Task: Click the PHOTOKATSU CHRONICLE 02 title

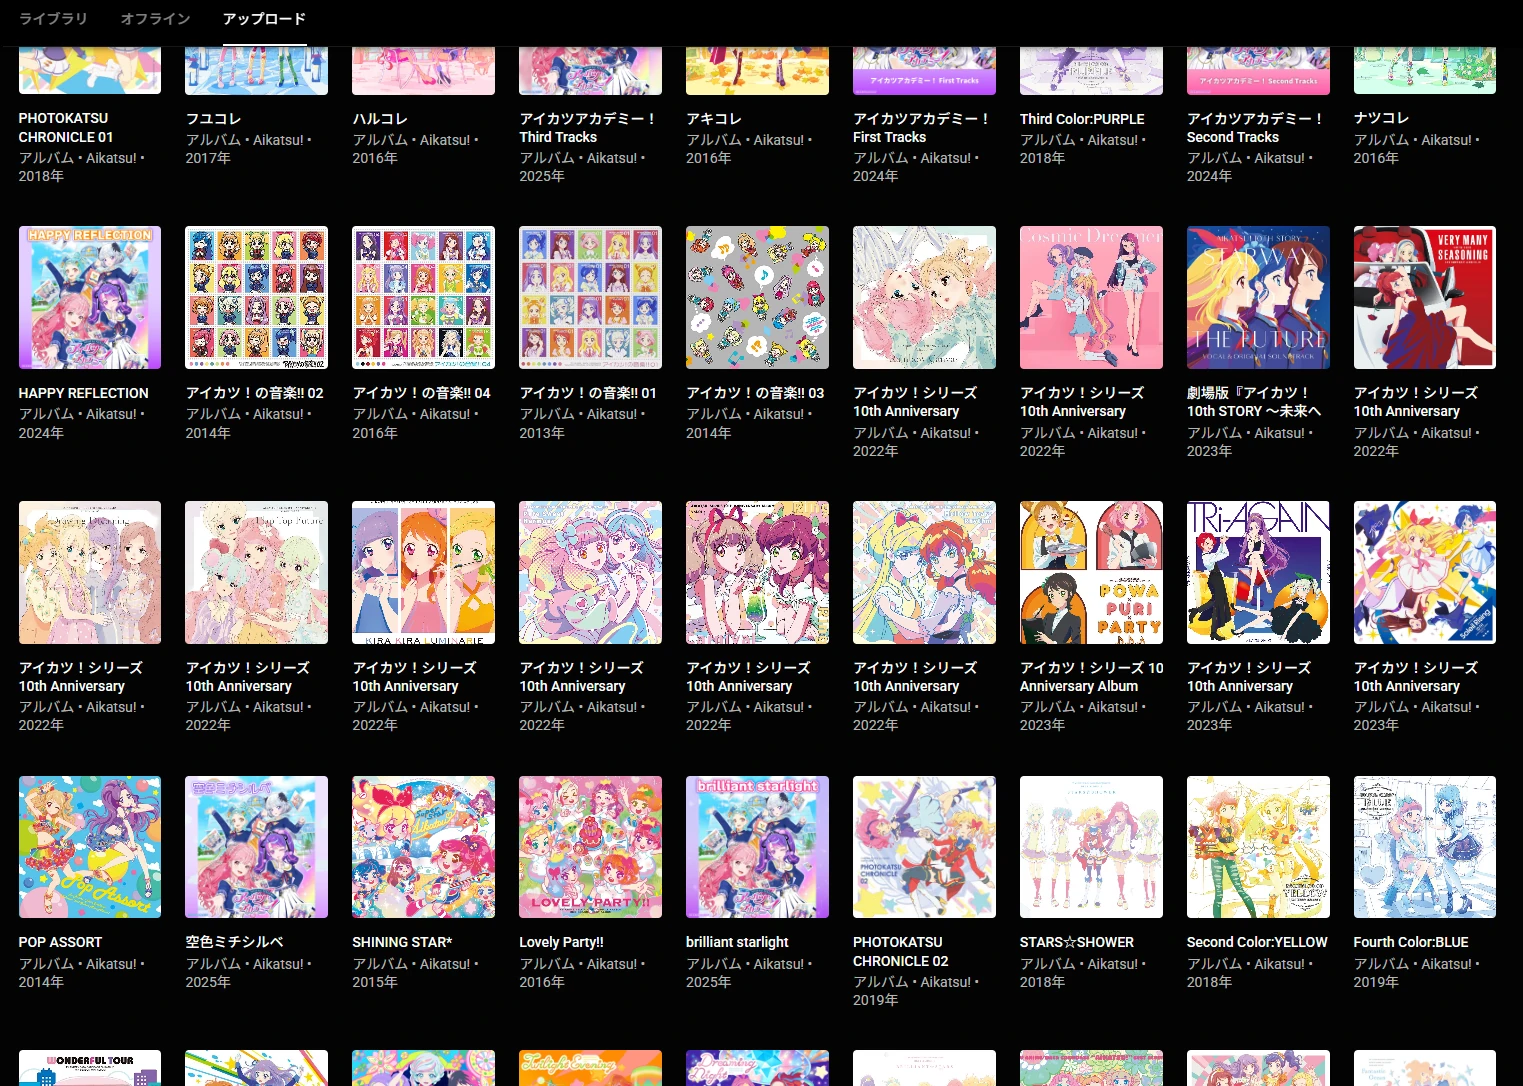Action: pos(900,951)
